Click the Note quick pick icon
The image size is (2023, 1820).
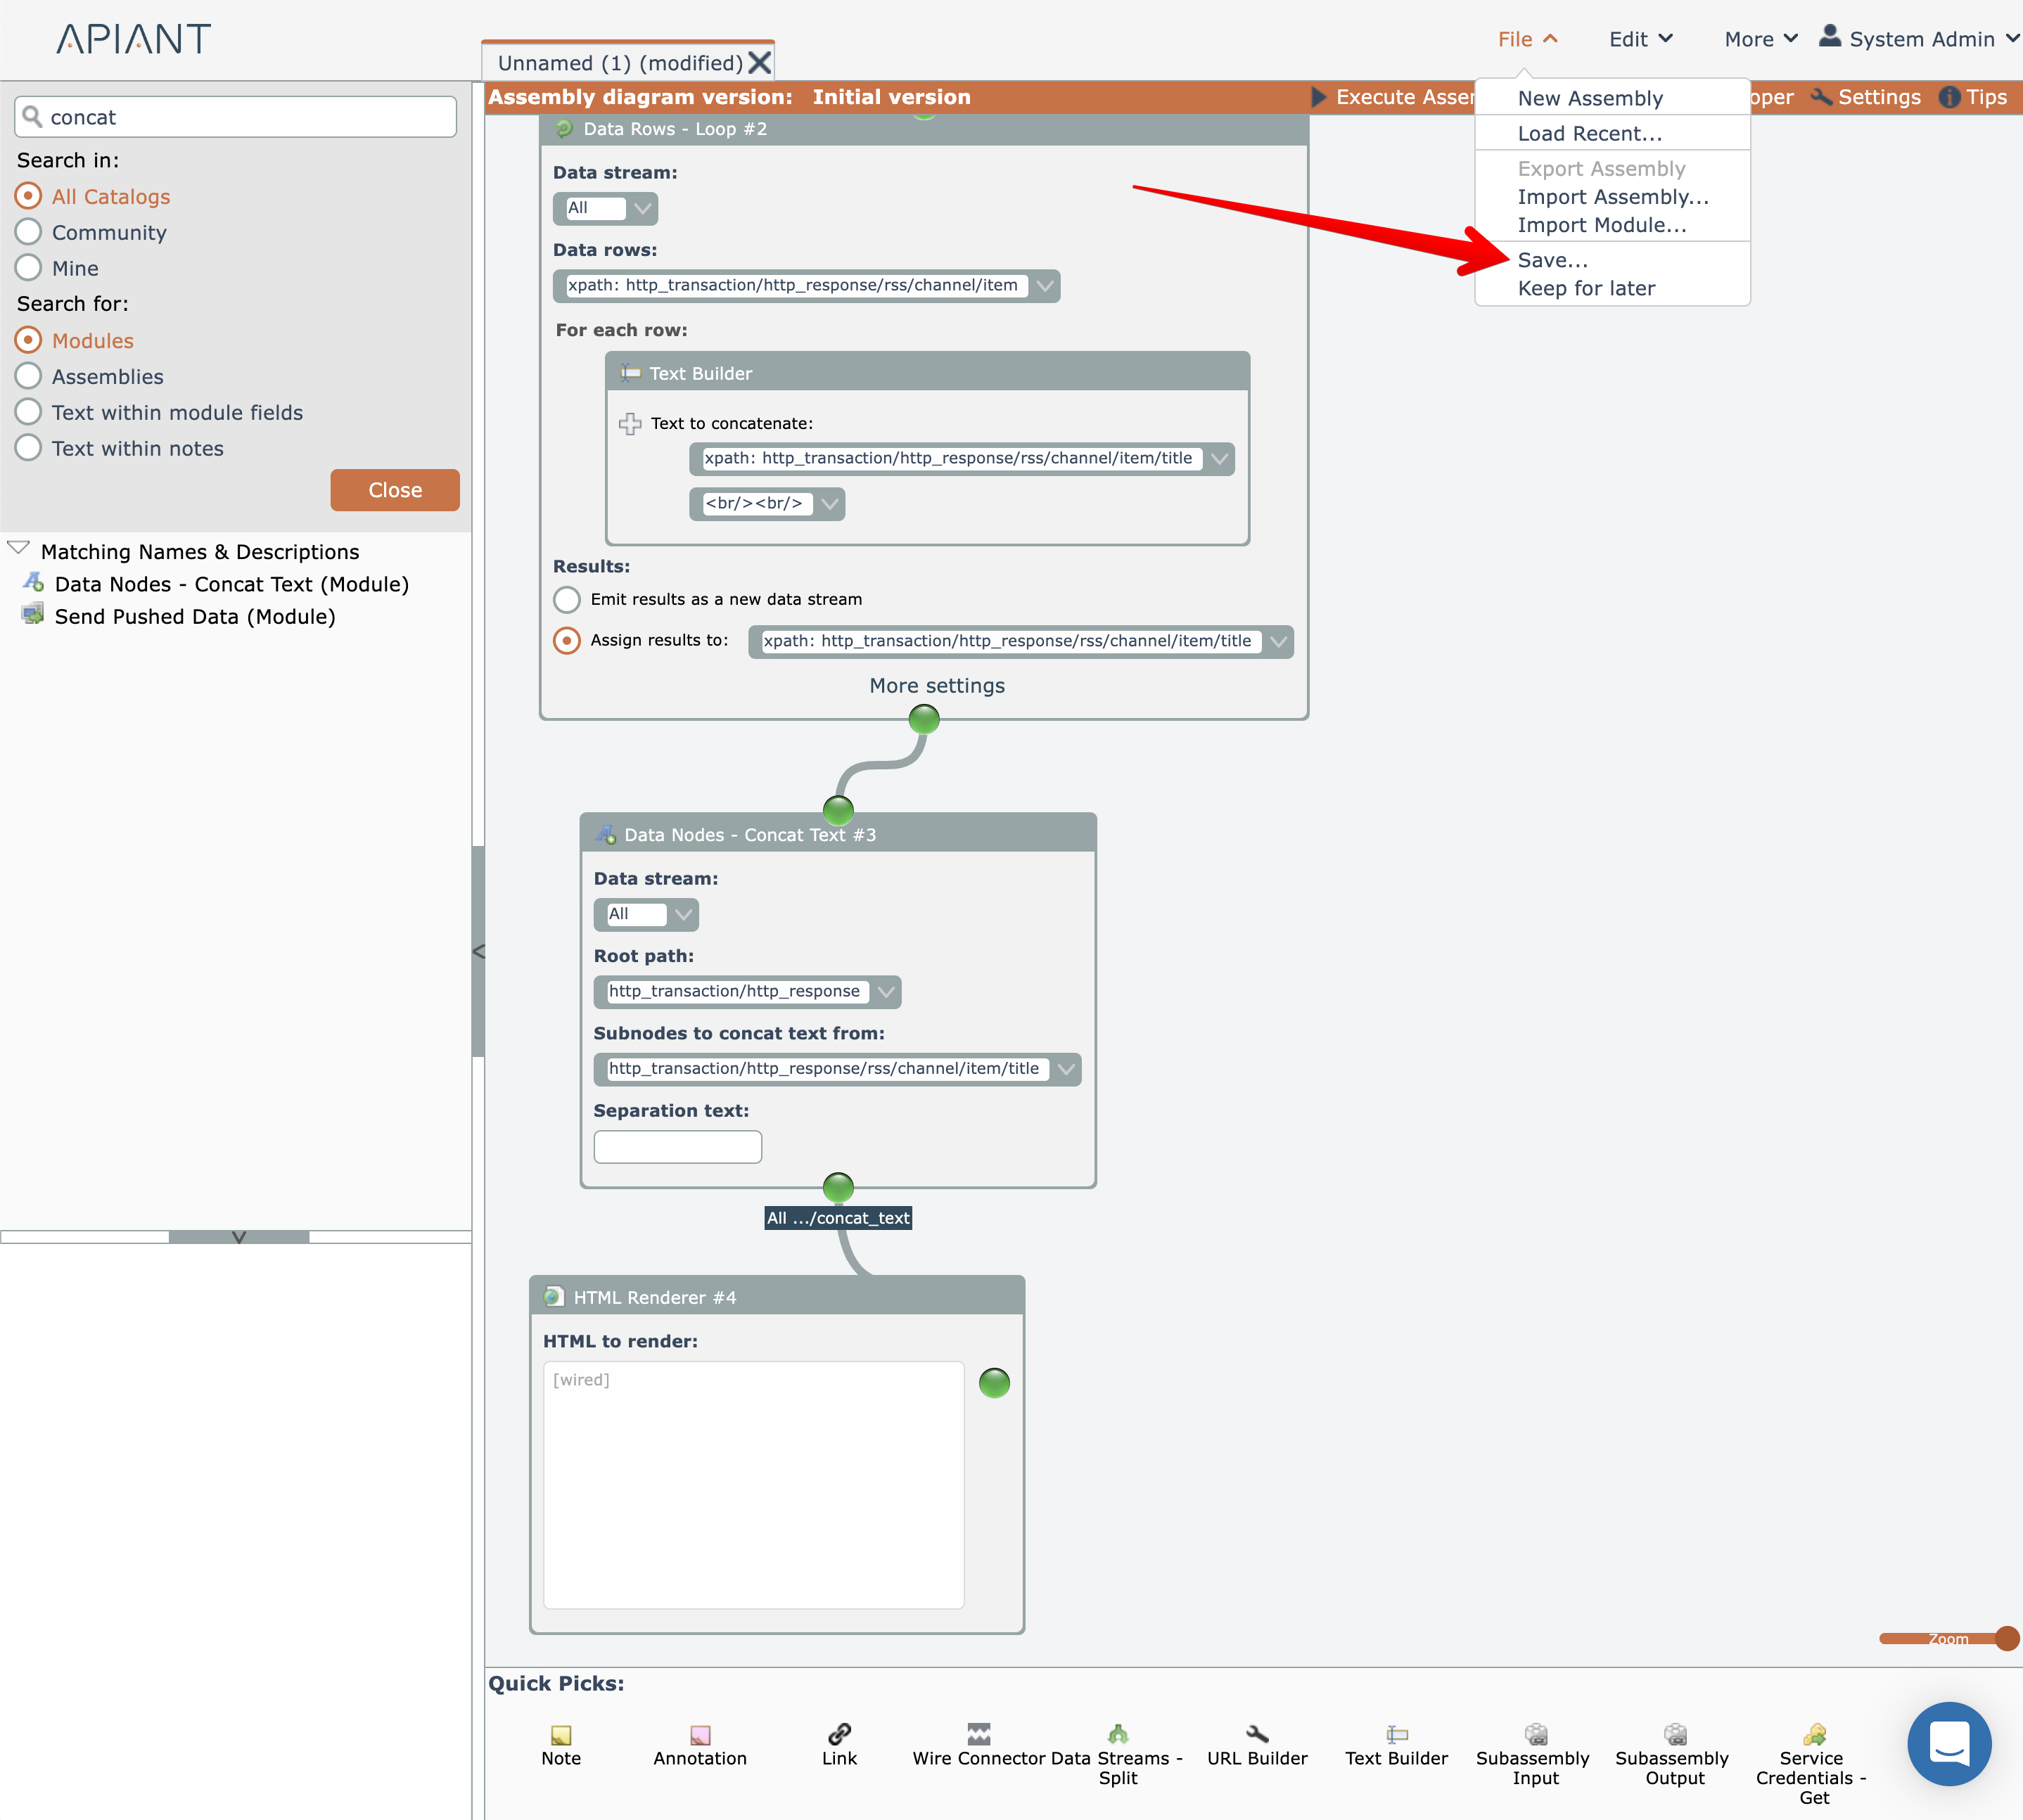561,1735
